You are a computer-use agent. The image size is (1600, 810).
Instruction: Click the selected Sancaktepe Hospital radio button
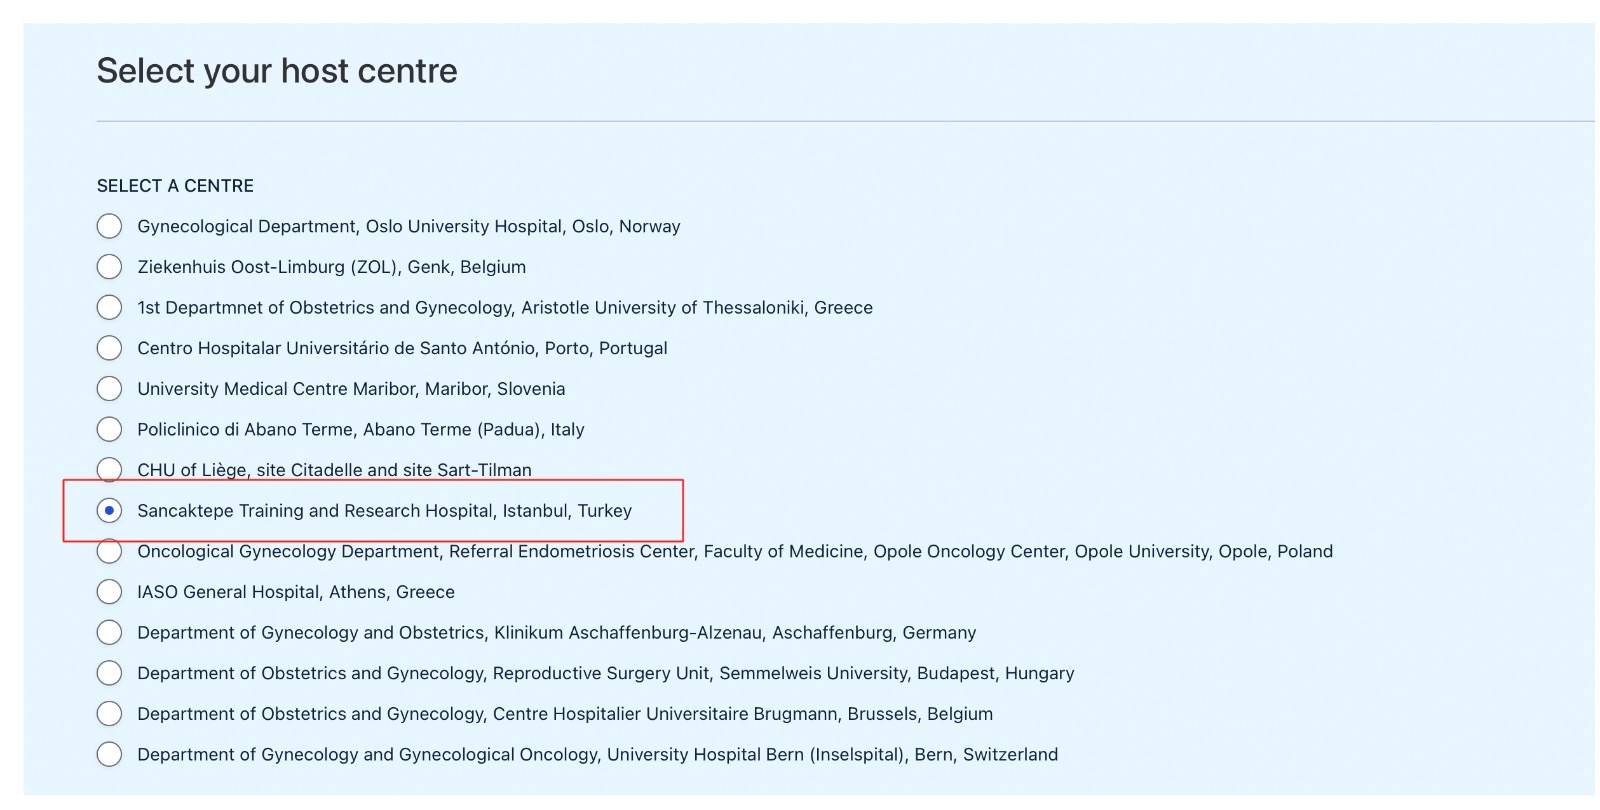tap(109, 510)
